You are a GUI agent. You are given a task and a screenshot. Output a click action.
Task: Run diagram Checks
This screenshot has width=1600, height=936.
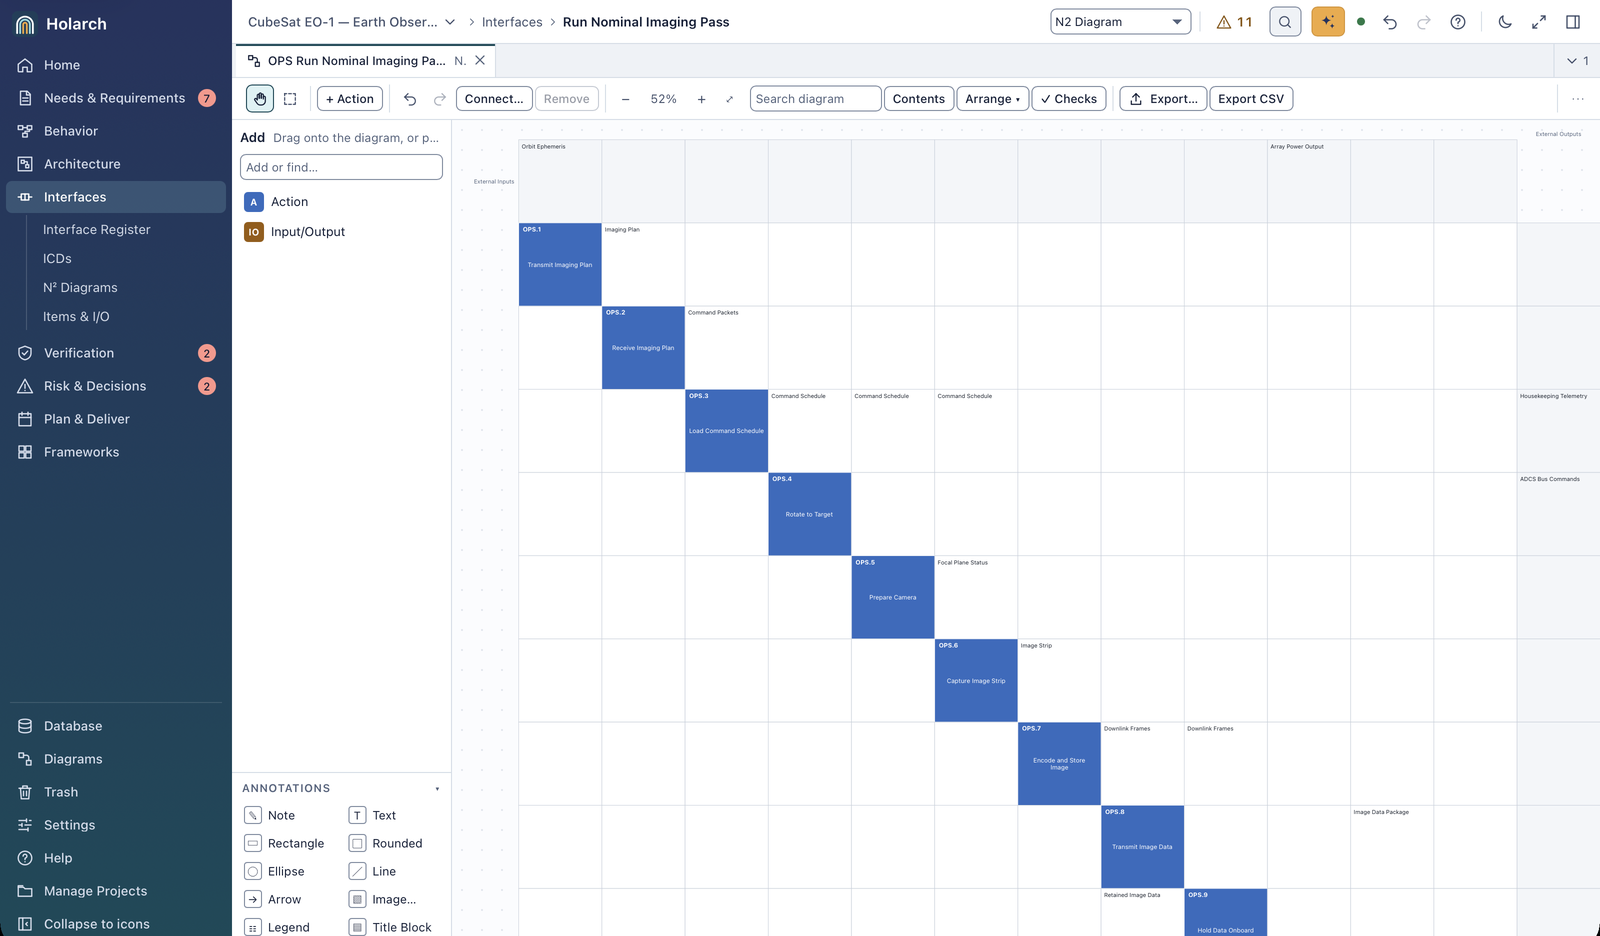point(1069,99)
